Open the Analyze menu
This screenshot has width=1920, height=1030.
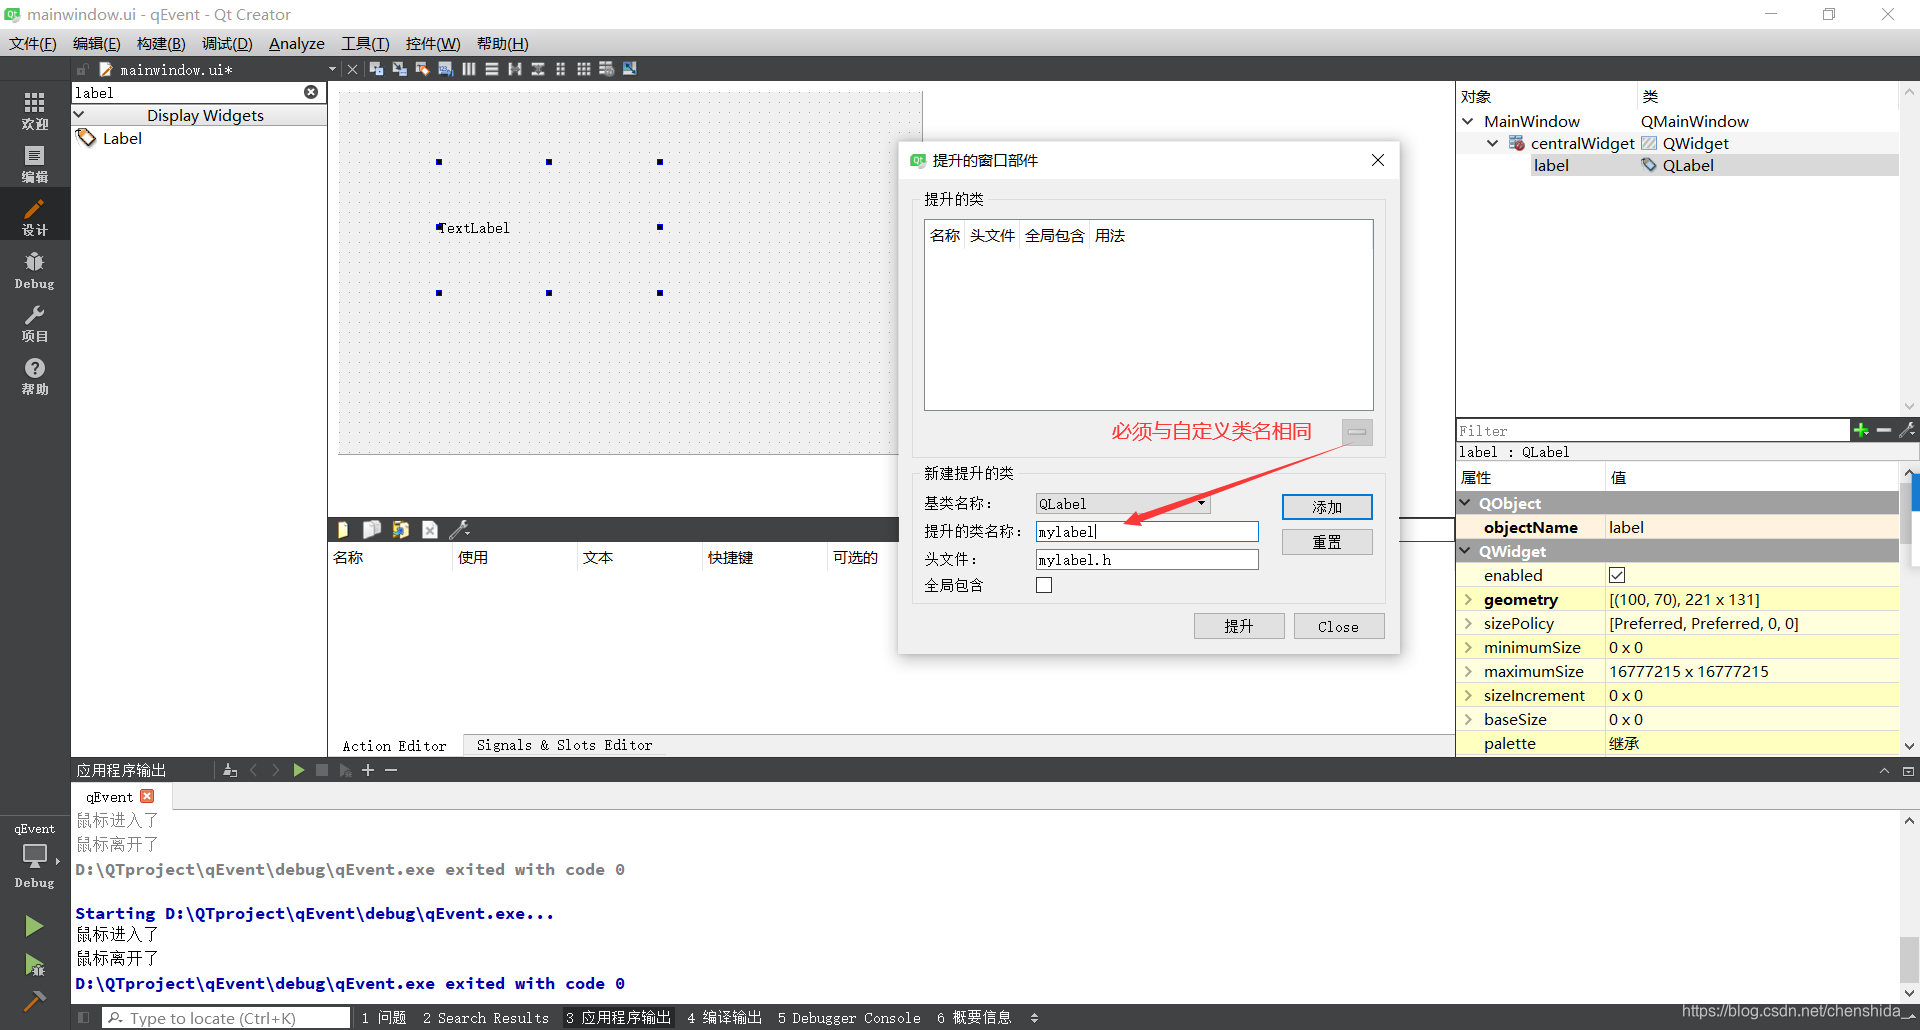tap(297, 43)
